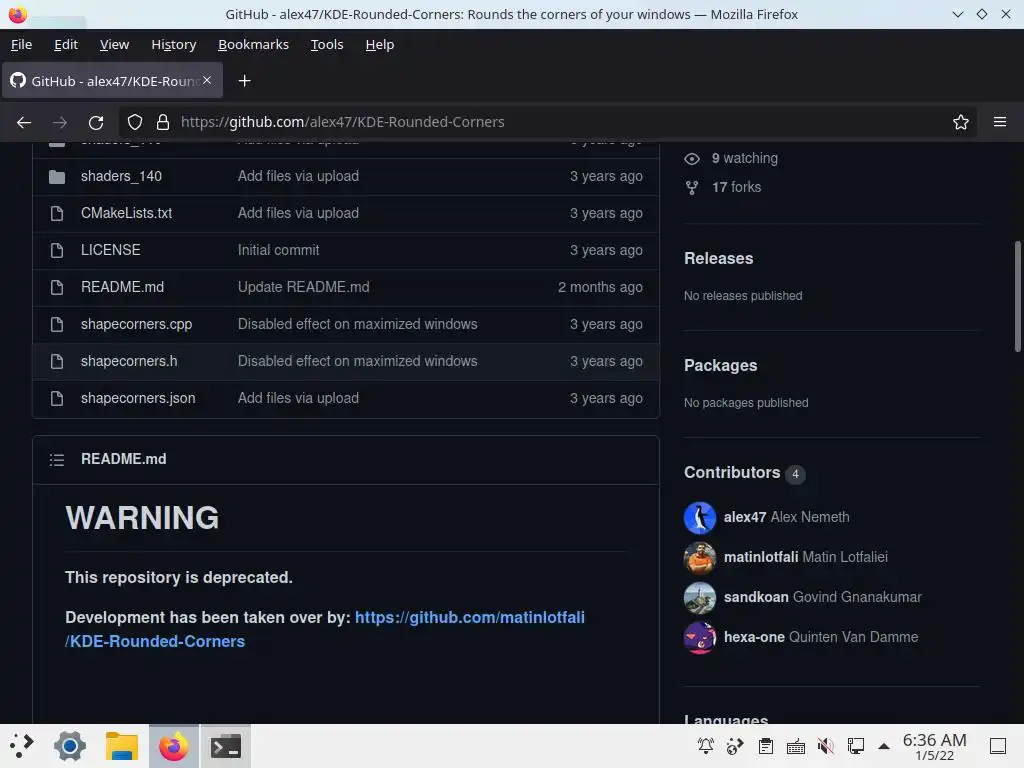Open alex47's avatar in Contributors

click(699, 518)
